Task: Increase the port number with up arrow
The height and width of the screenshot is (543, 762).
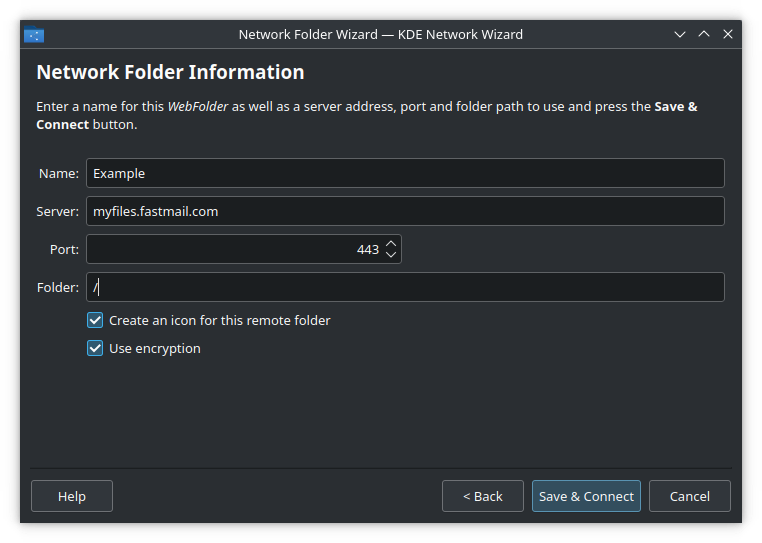Action: tap(391, 243)
